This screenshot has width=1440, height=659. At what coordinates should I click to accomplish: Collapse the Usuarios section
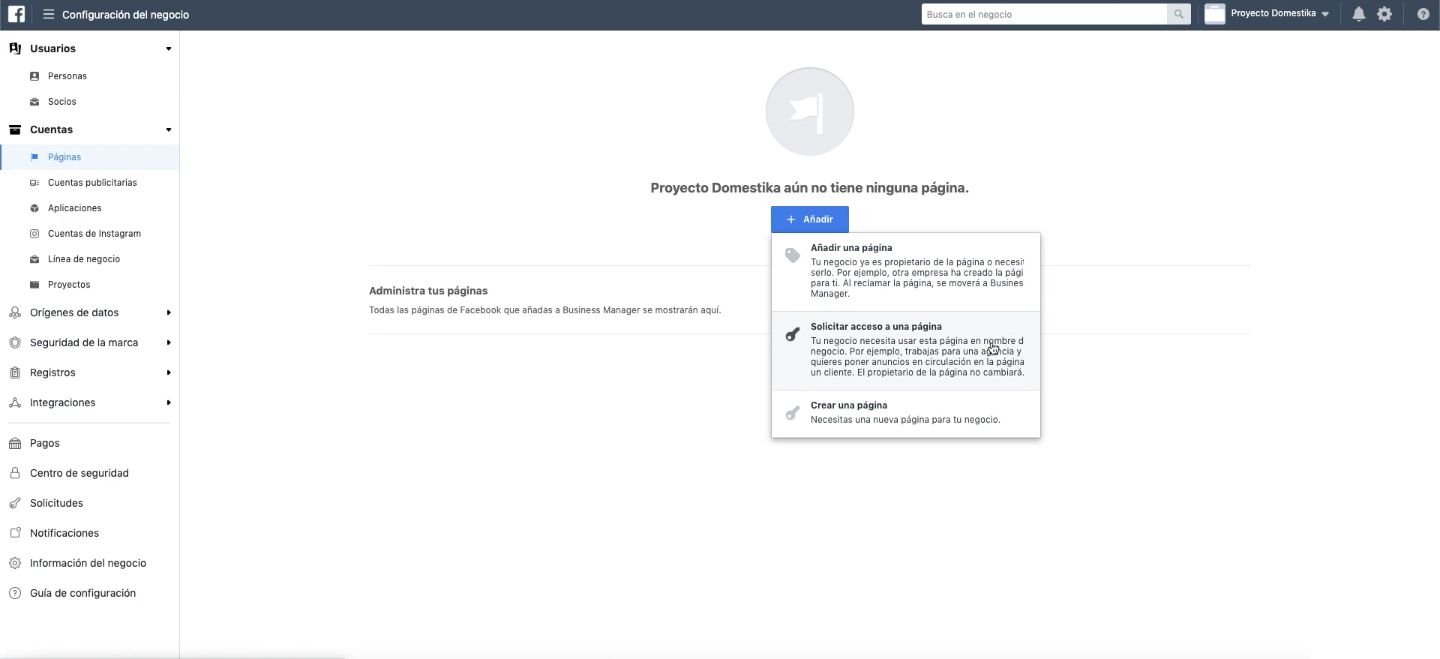pyautogui.click(x=168, y=49)
